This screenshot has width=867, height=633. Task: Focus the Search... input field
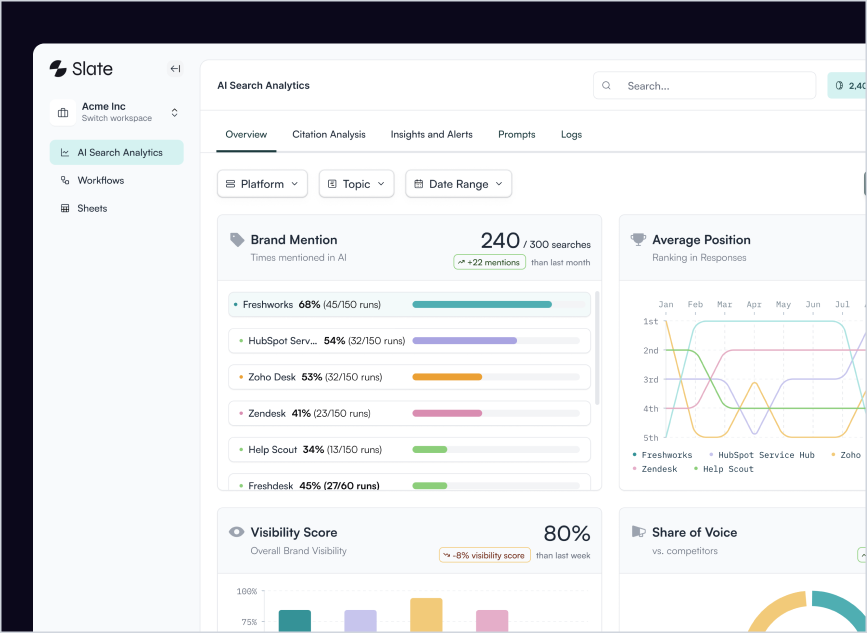click(x=704, y=86)
